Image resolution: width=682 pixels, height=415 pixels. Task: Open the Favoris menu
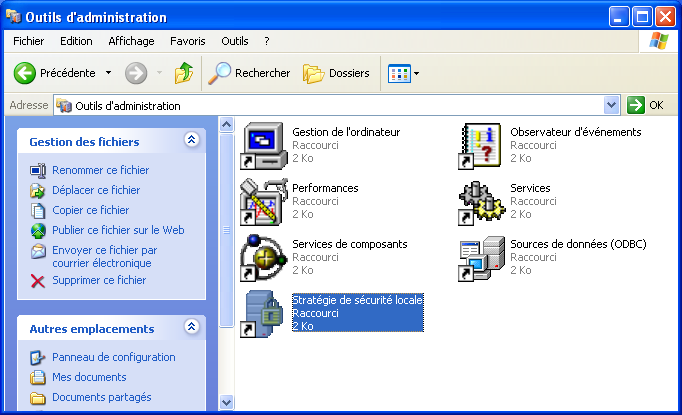click(x=188, y=41)
